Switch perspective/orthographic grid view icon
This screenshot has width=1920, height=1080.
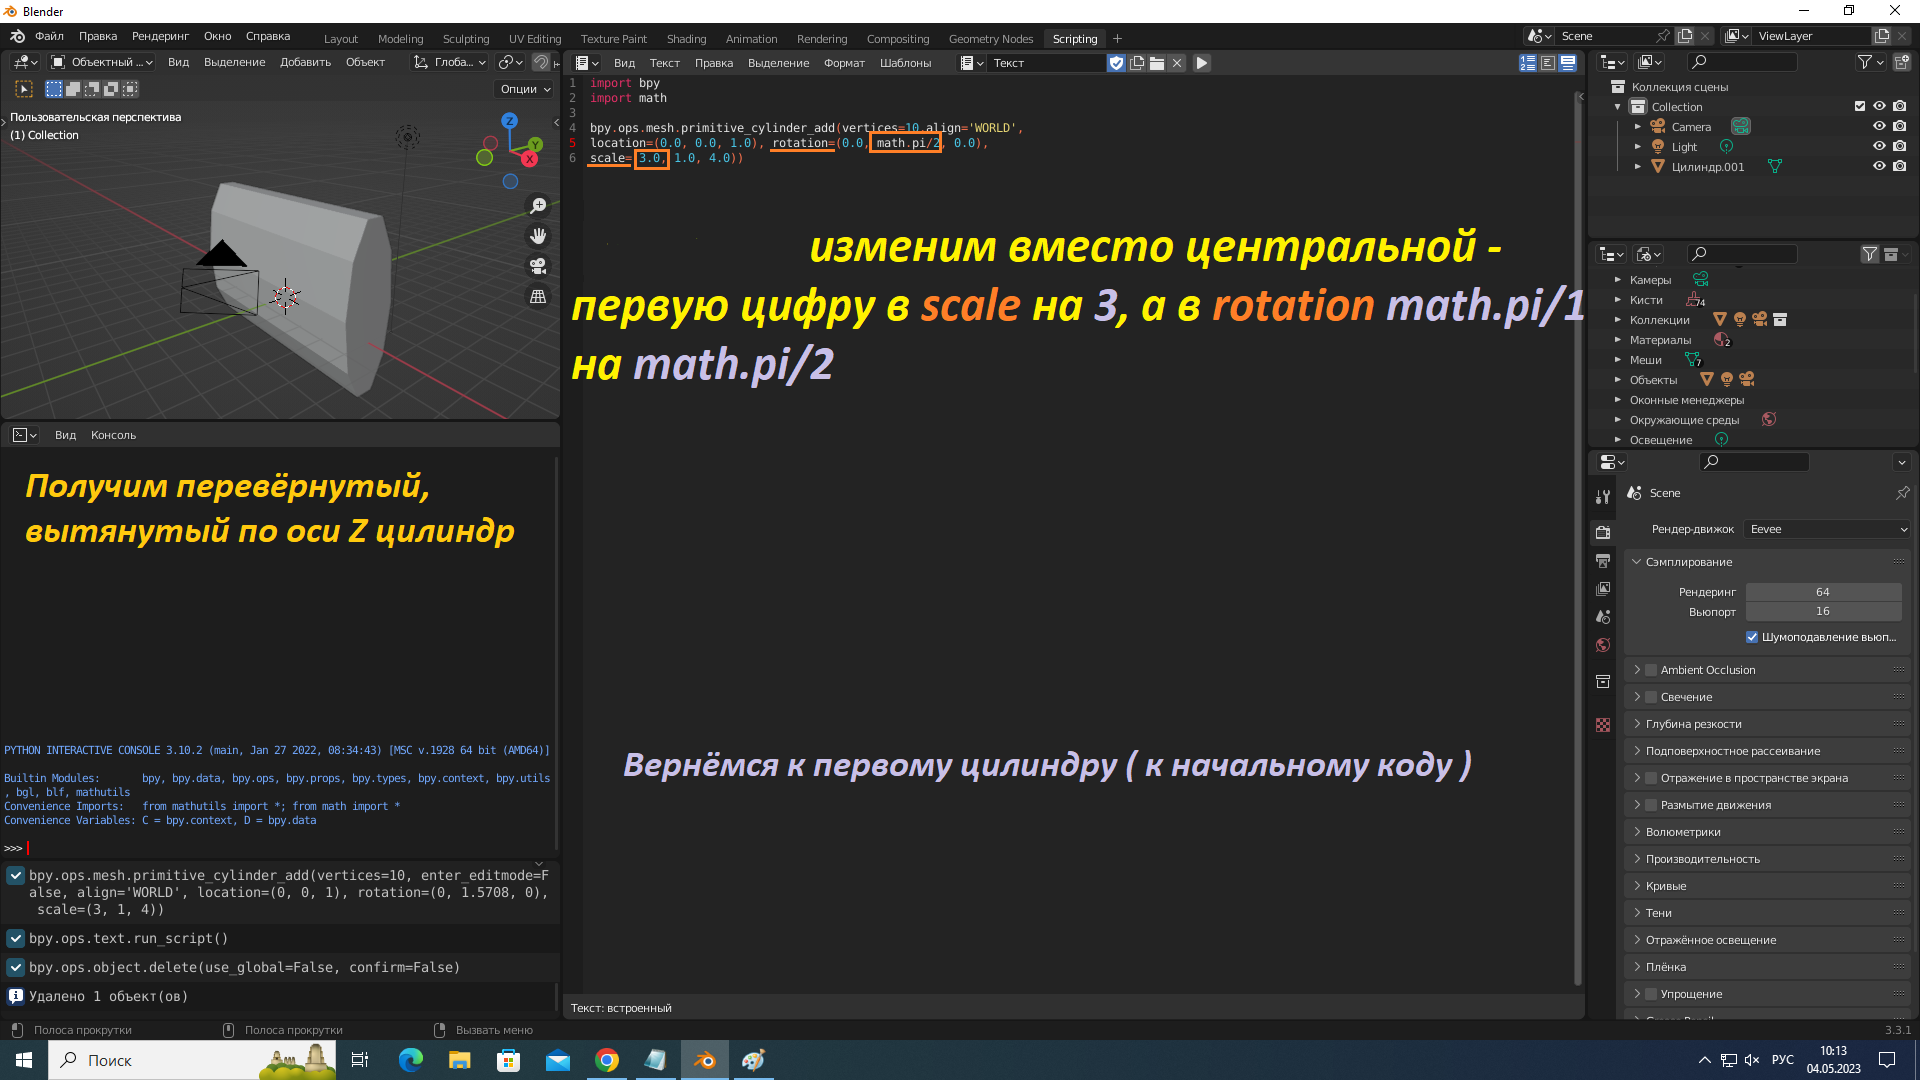(538, 296)
